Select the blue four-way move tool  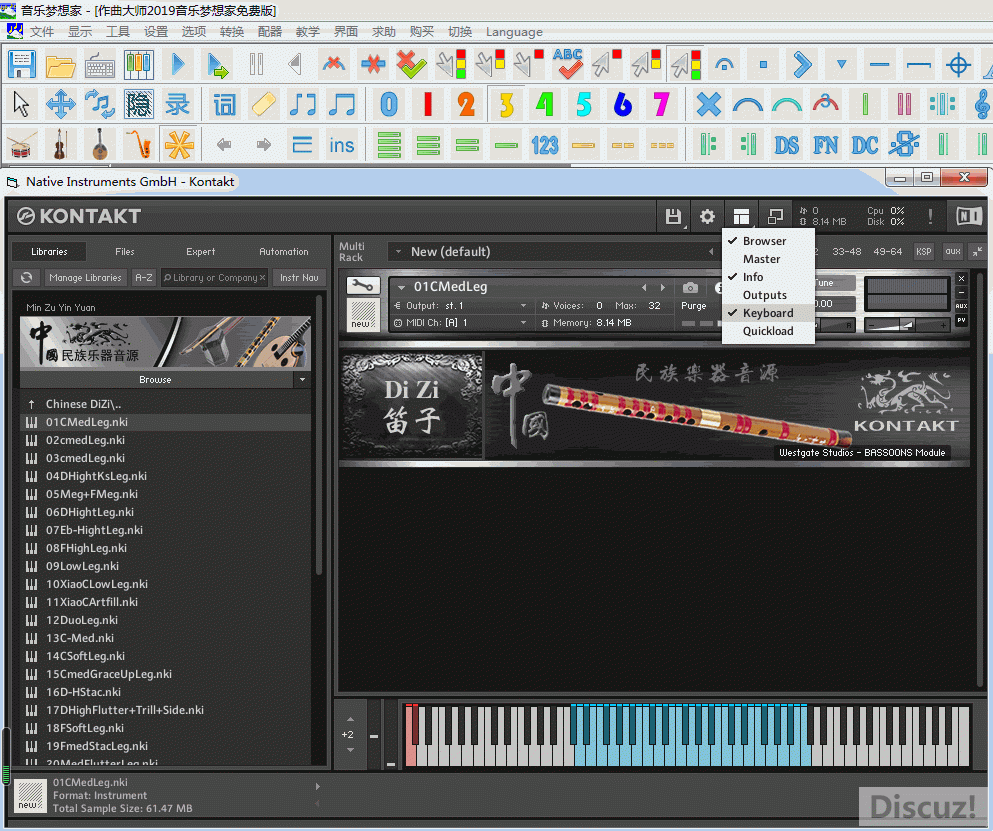click(x=61, y=105)
